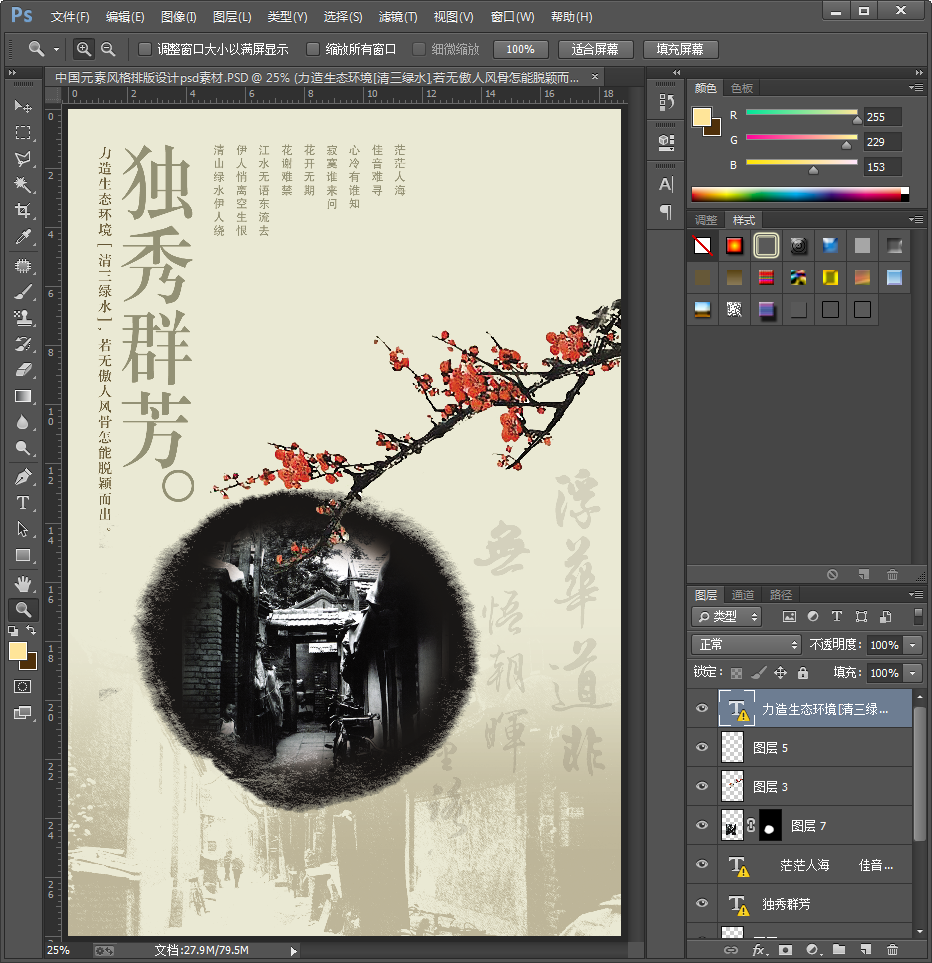Open the Layers panel flyout menu
The width and height of the screenshot is (932, 963).
coord(916,595)
